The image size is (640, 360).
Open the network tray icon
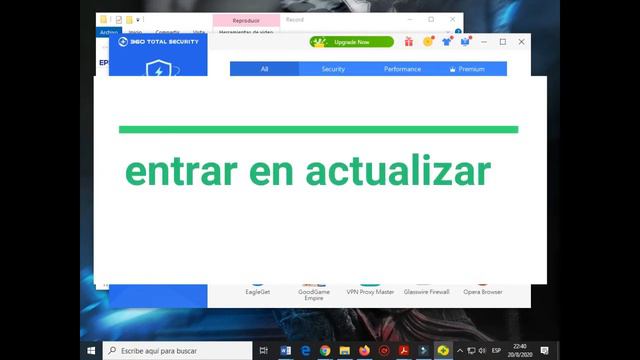coord(471,351)
